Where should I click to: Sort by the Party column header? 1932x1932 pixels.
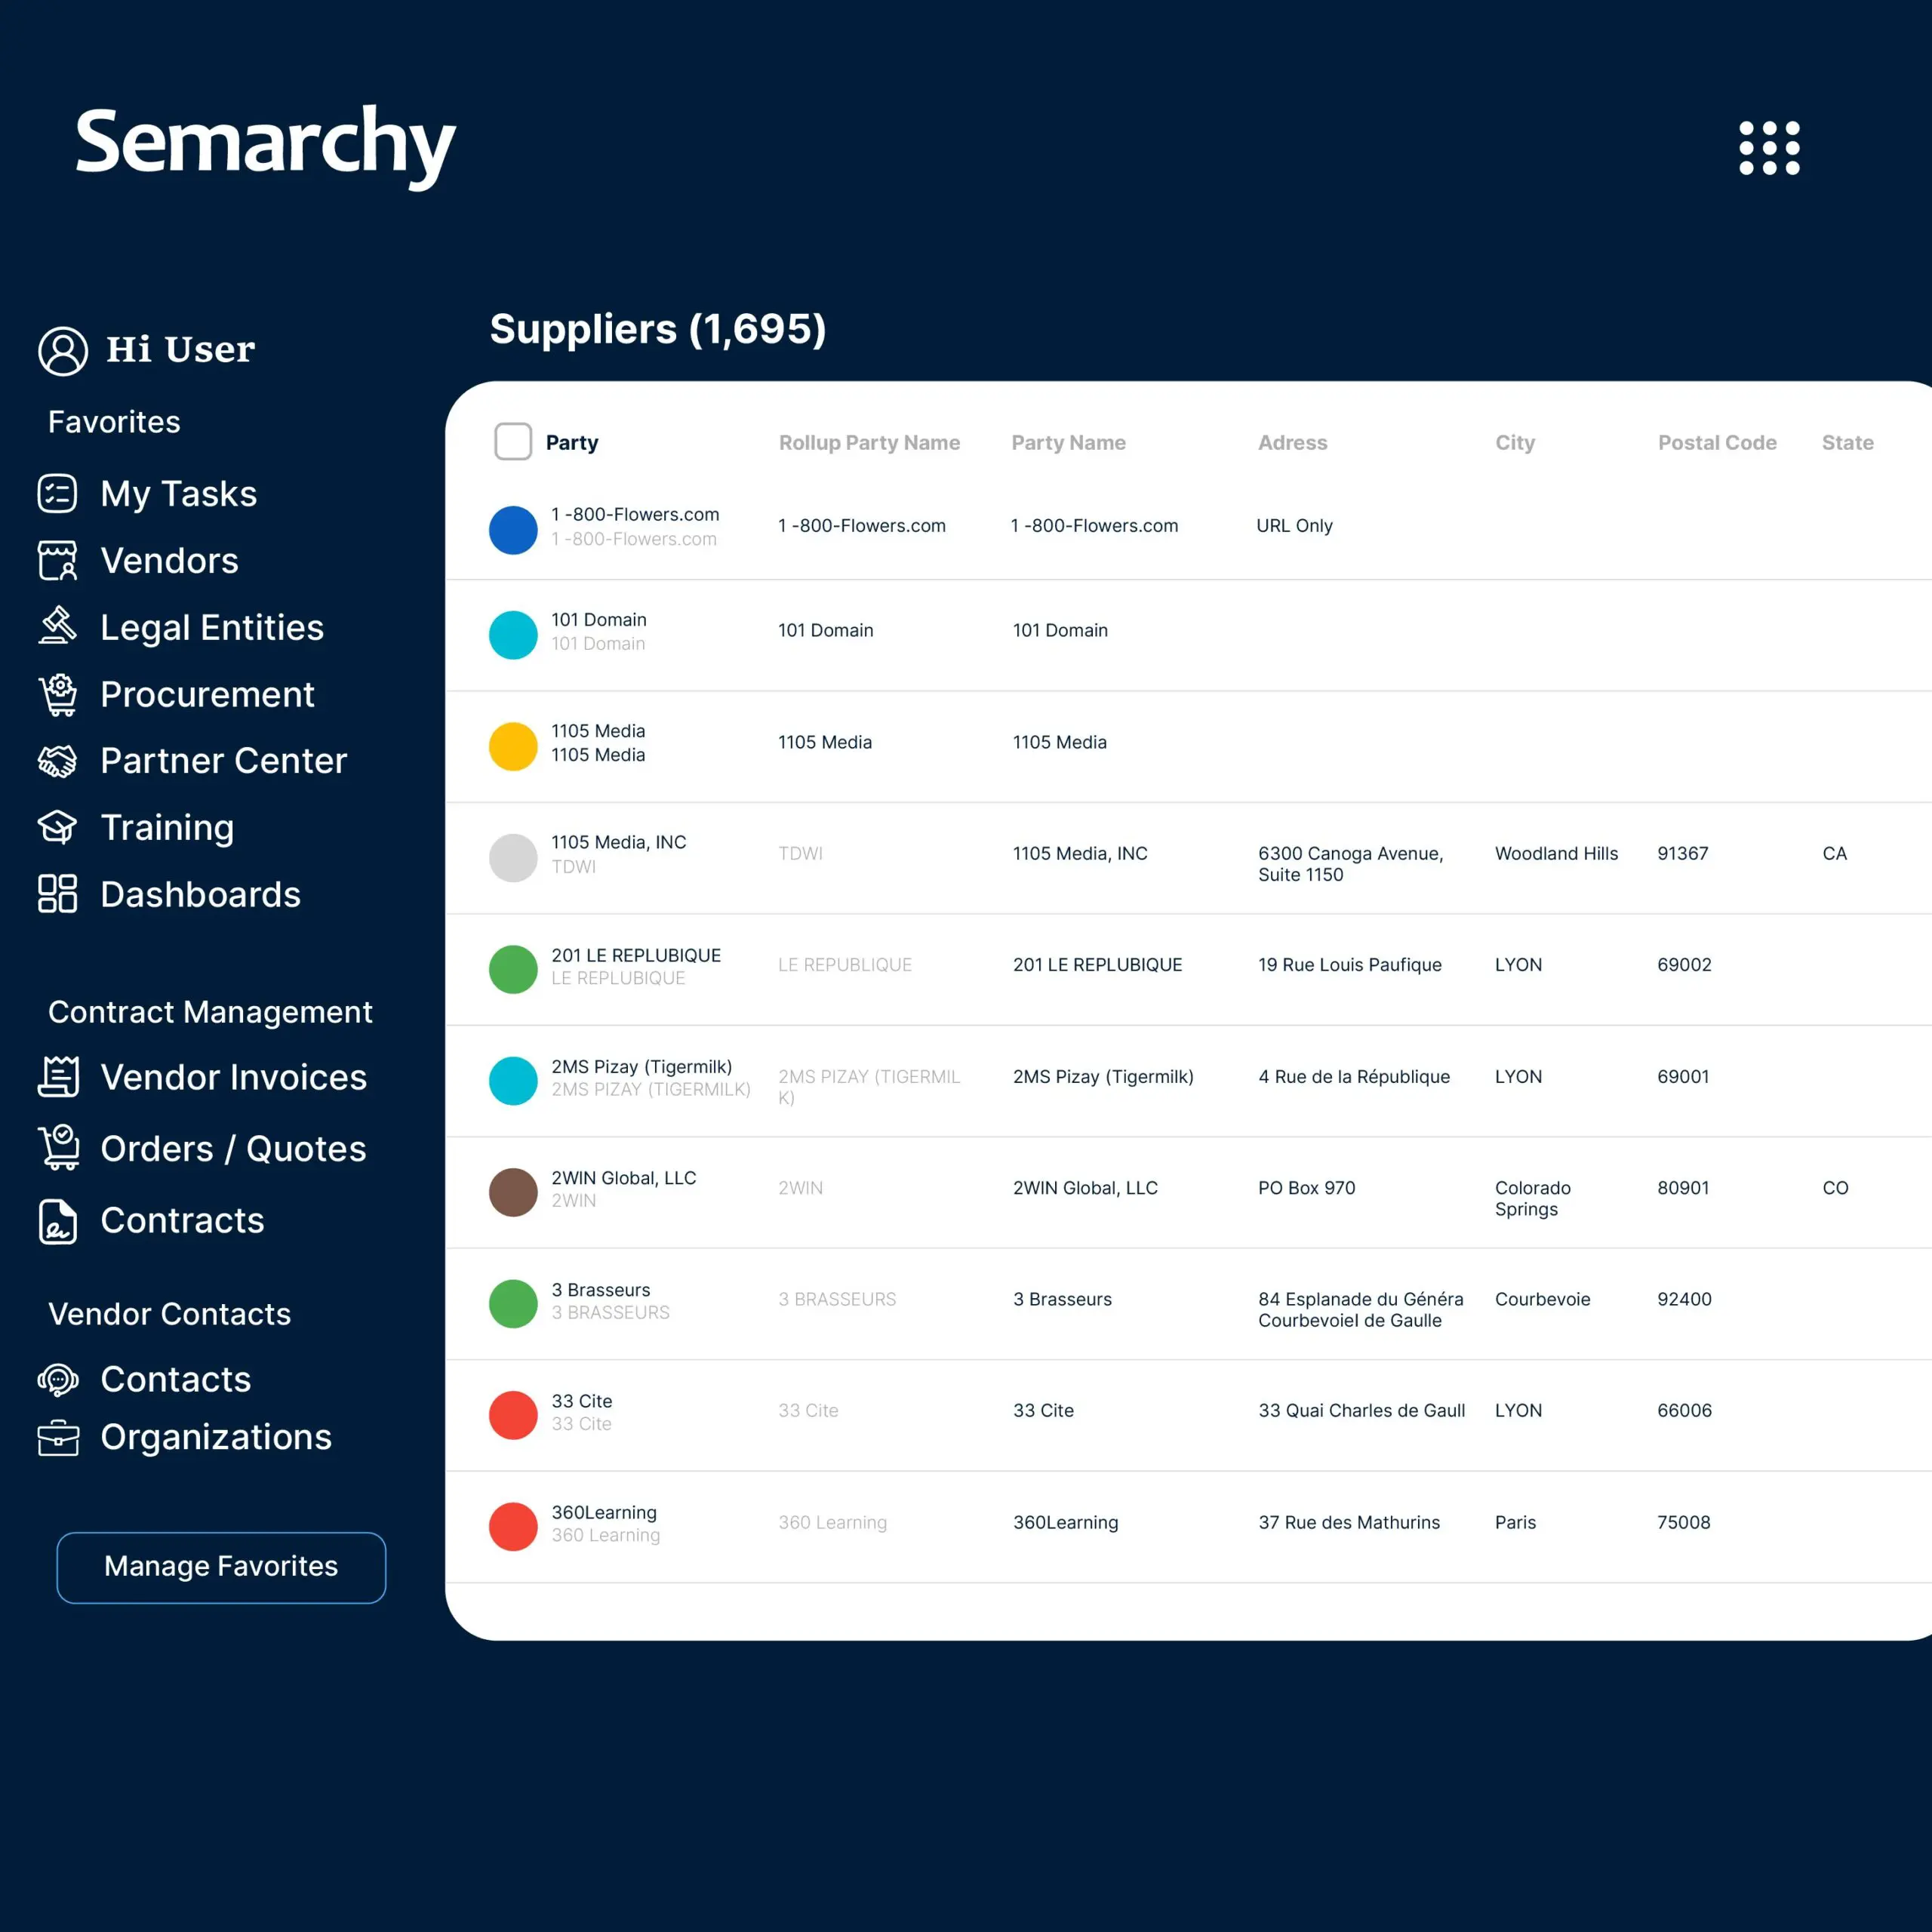click(572, 443)
